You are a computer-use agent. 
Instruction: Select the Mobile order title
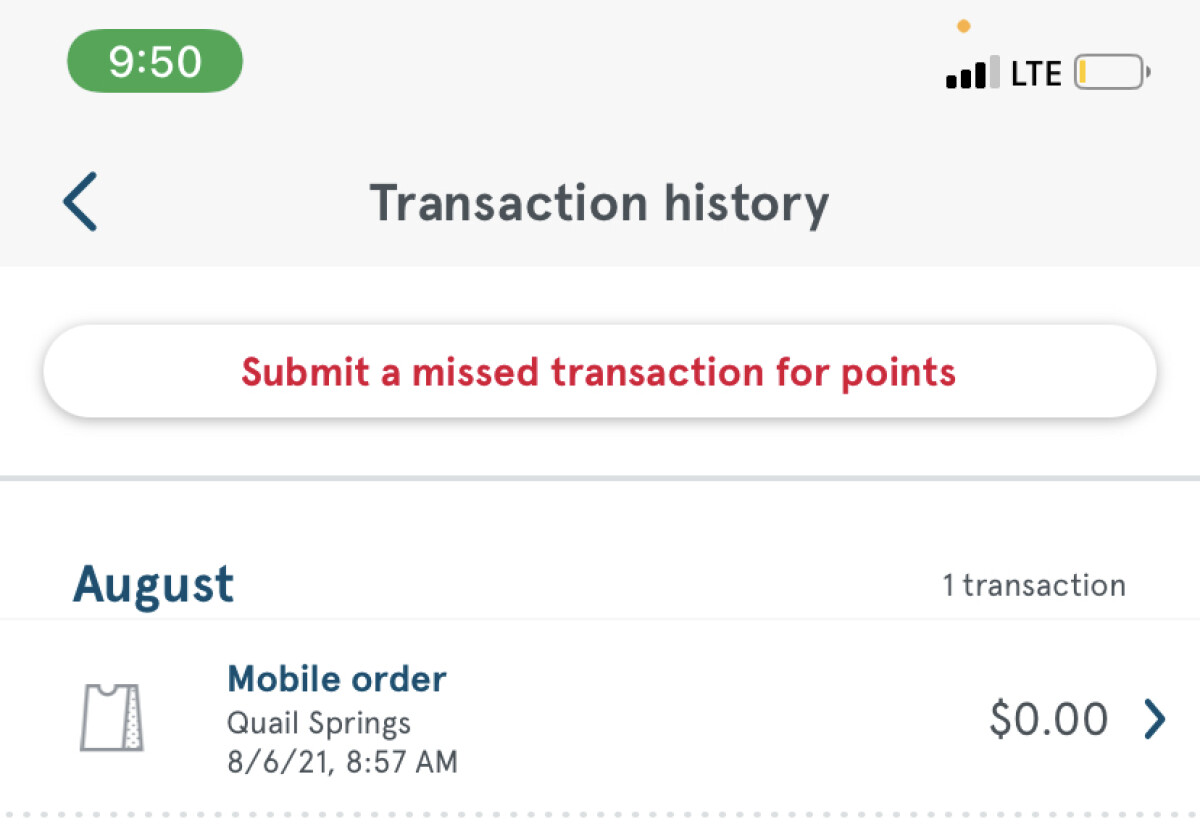click(337, 679)
